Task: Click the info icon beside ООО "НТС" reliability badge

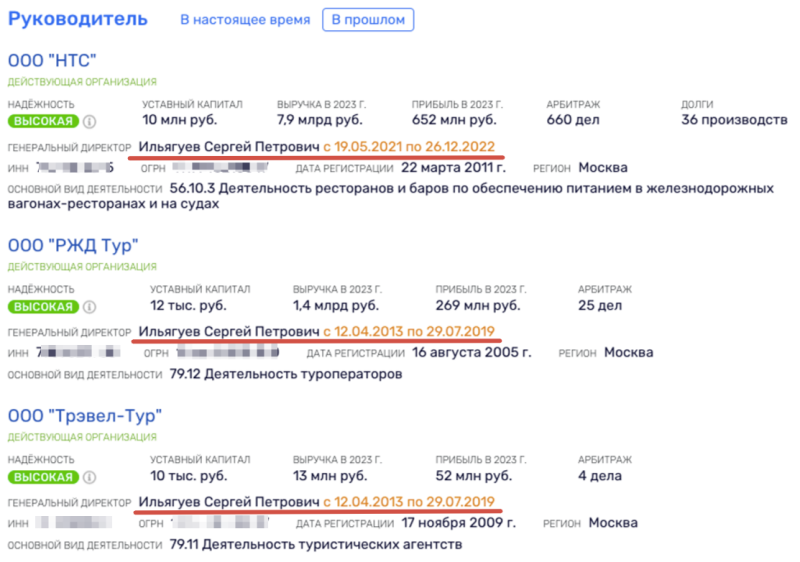Action: [x=89, y=122]
